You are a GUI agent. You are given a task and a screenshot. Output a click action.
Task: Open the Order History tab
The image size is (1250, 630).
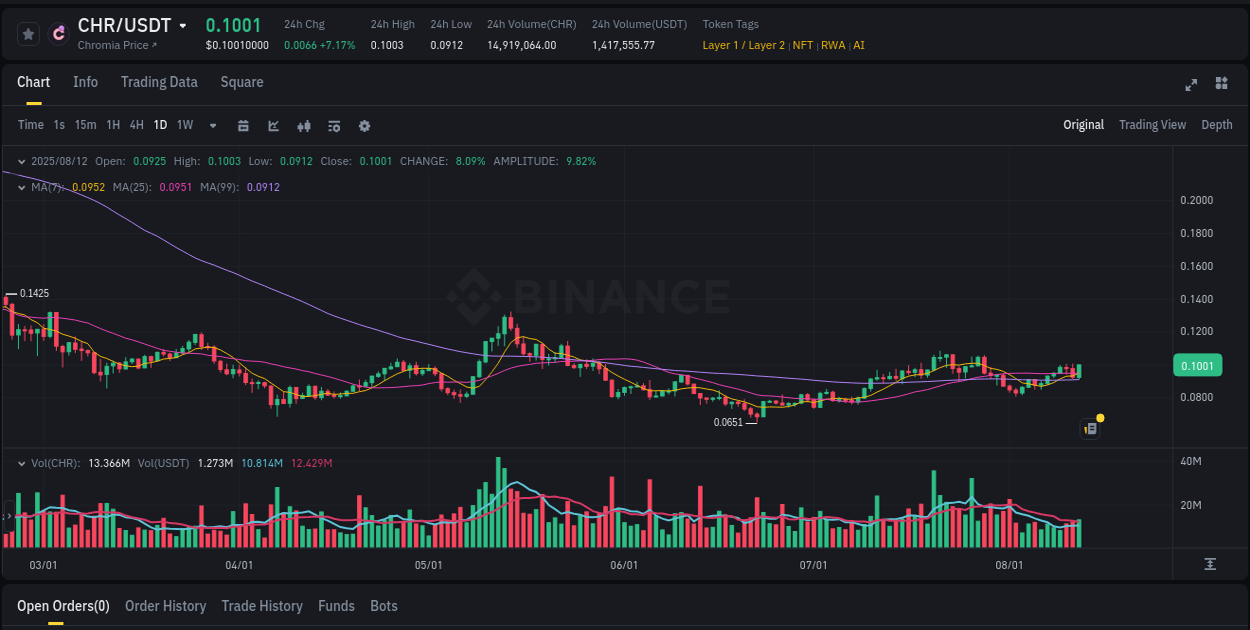point(165,606)
